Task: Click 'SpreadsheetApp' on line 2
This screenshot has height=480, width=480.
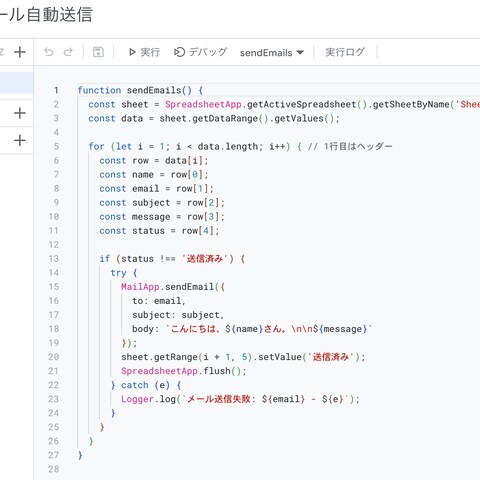Action: (x=203, y=105)
